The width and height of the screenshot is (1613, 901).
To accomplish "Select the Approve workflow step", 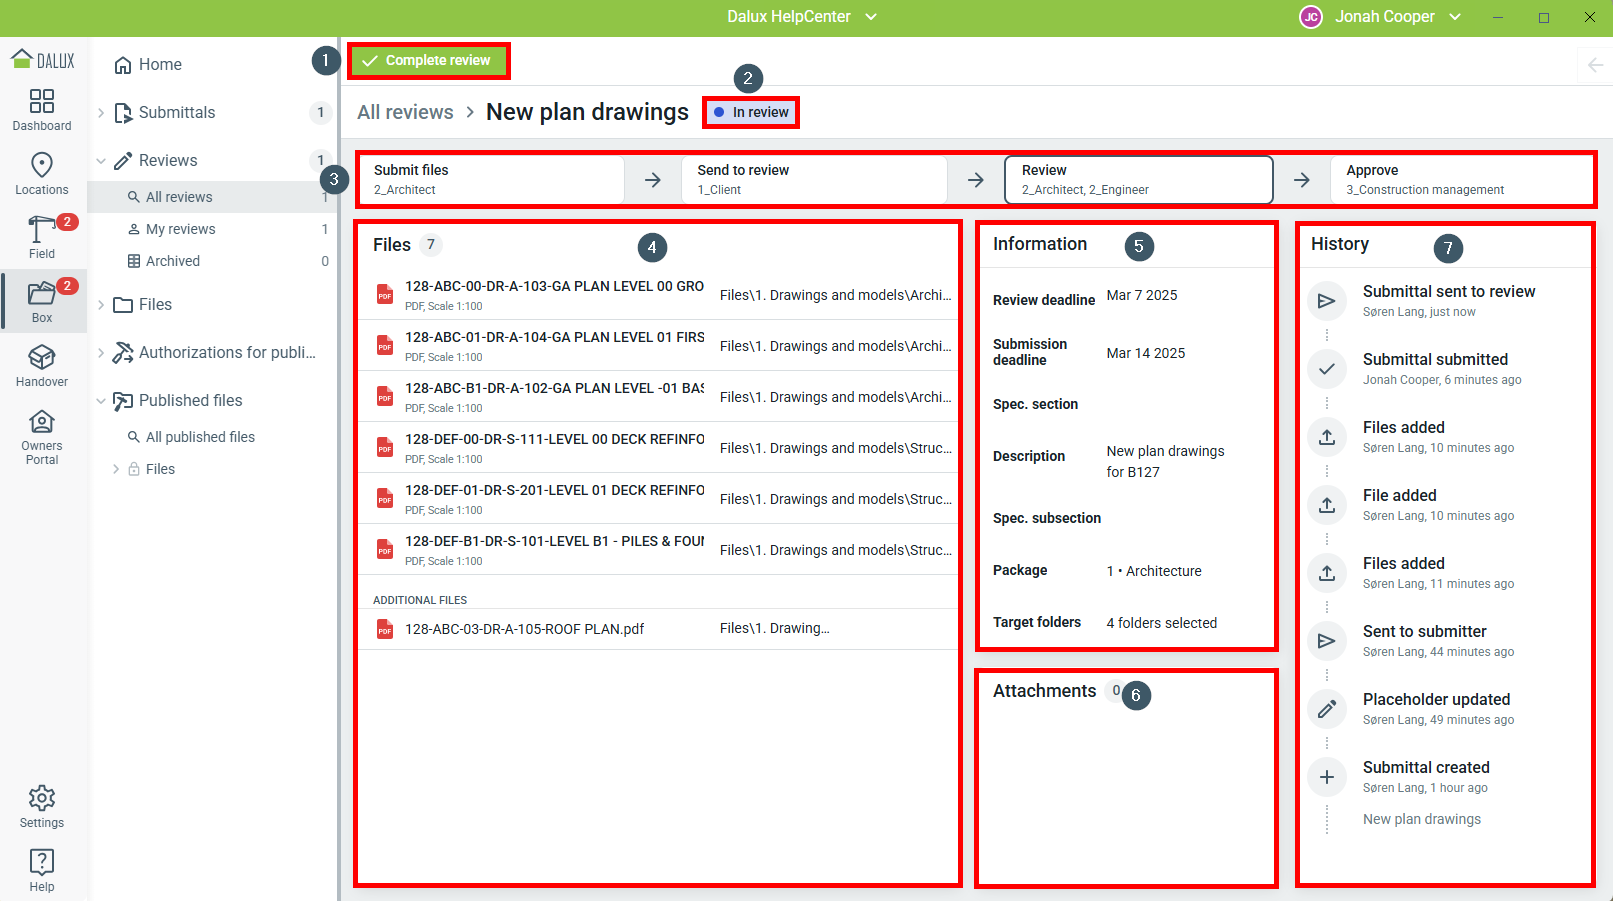I will (1461, 180).
